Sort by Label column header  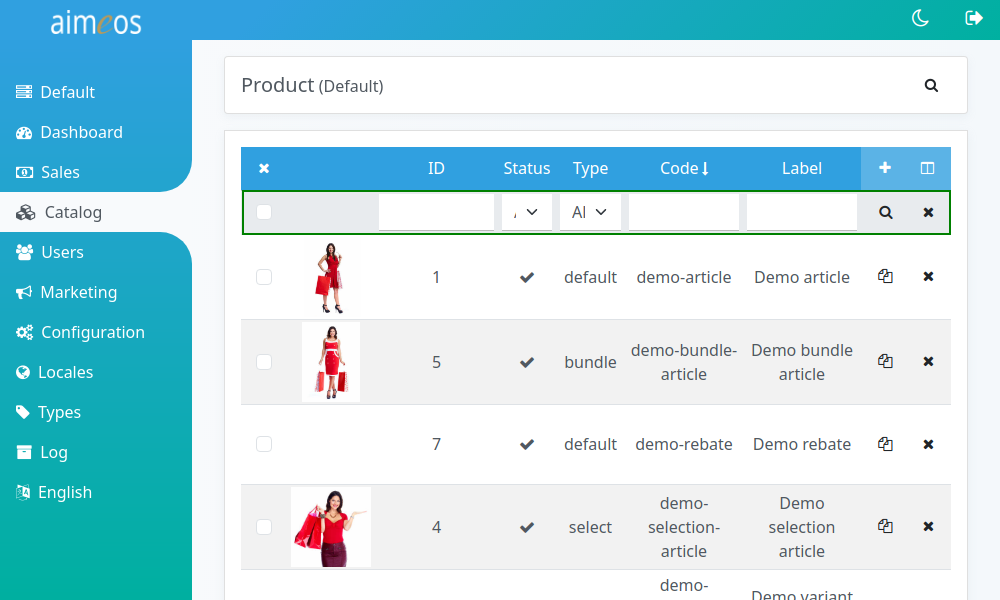[802, 168]
